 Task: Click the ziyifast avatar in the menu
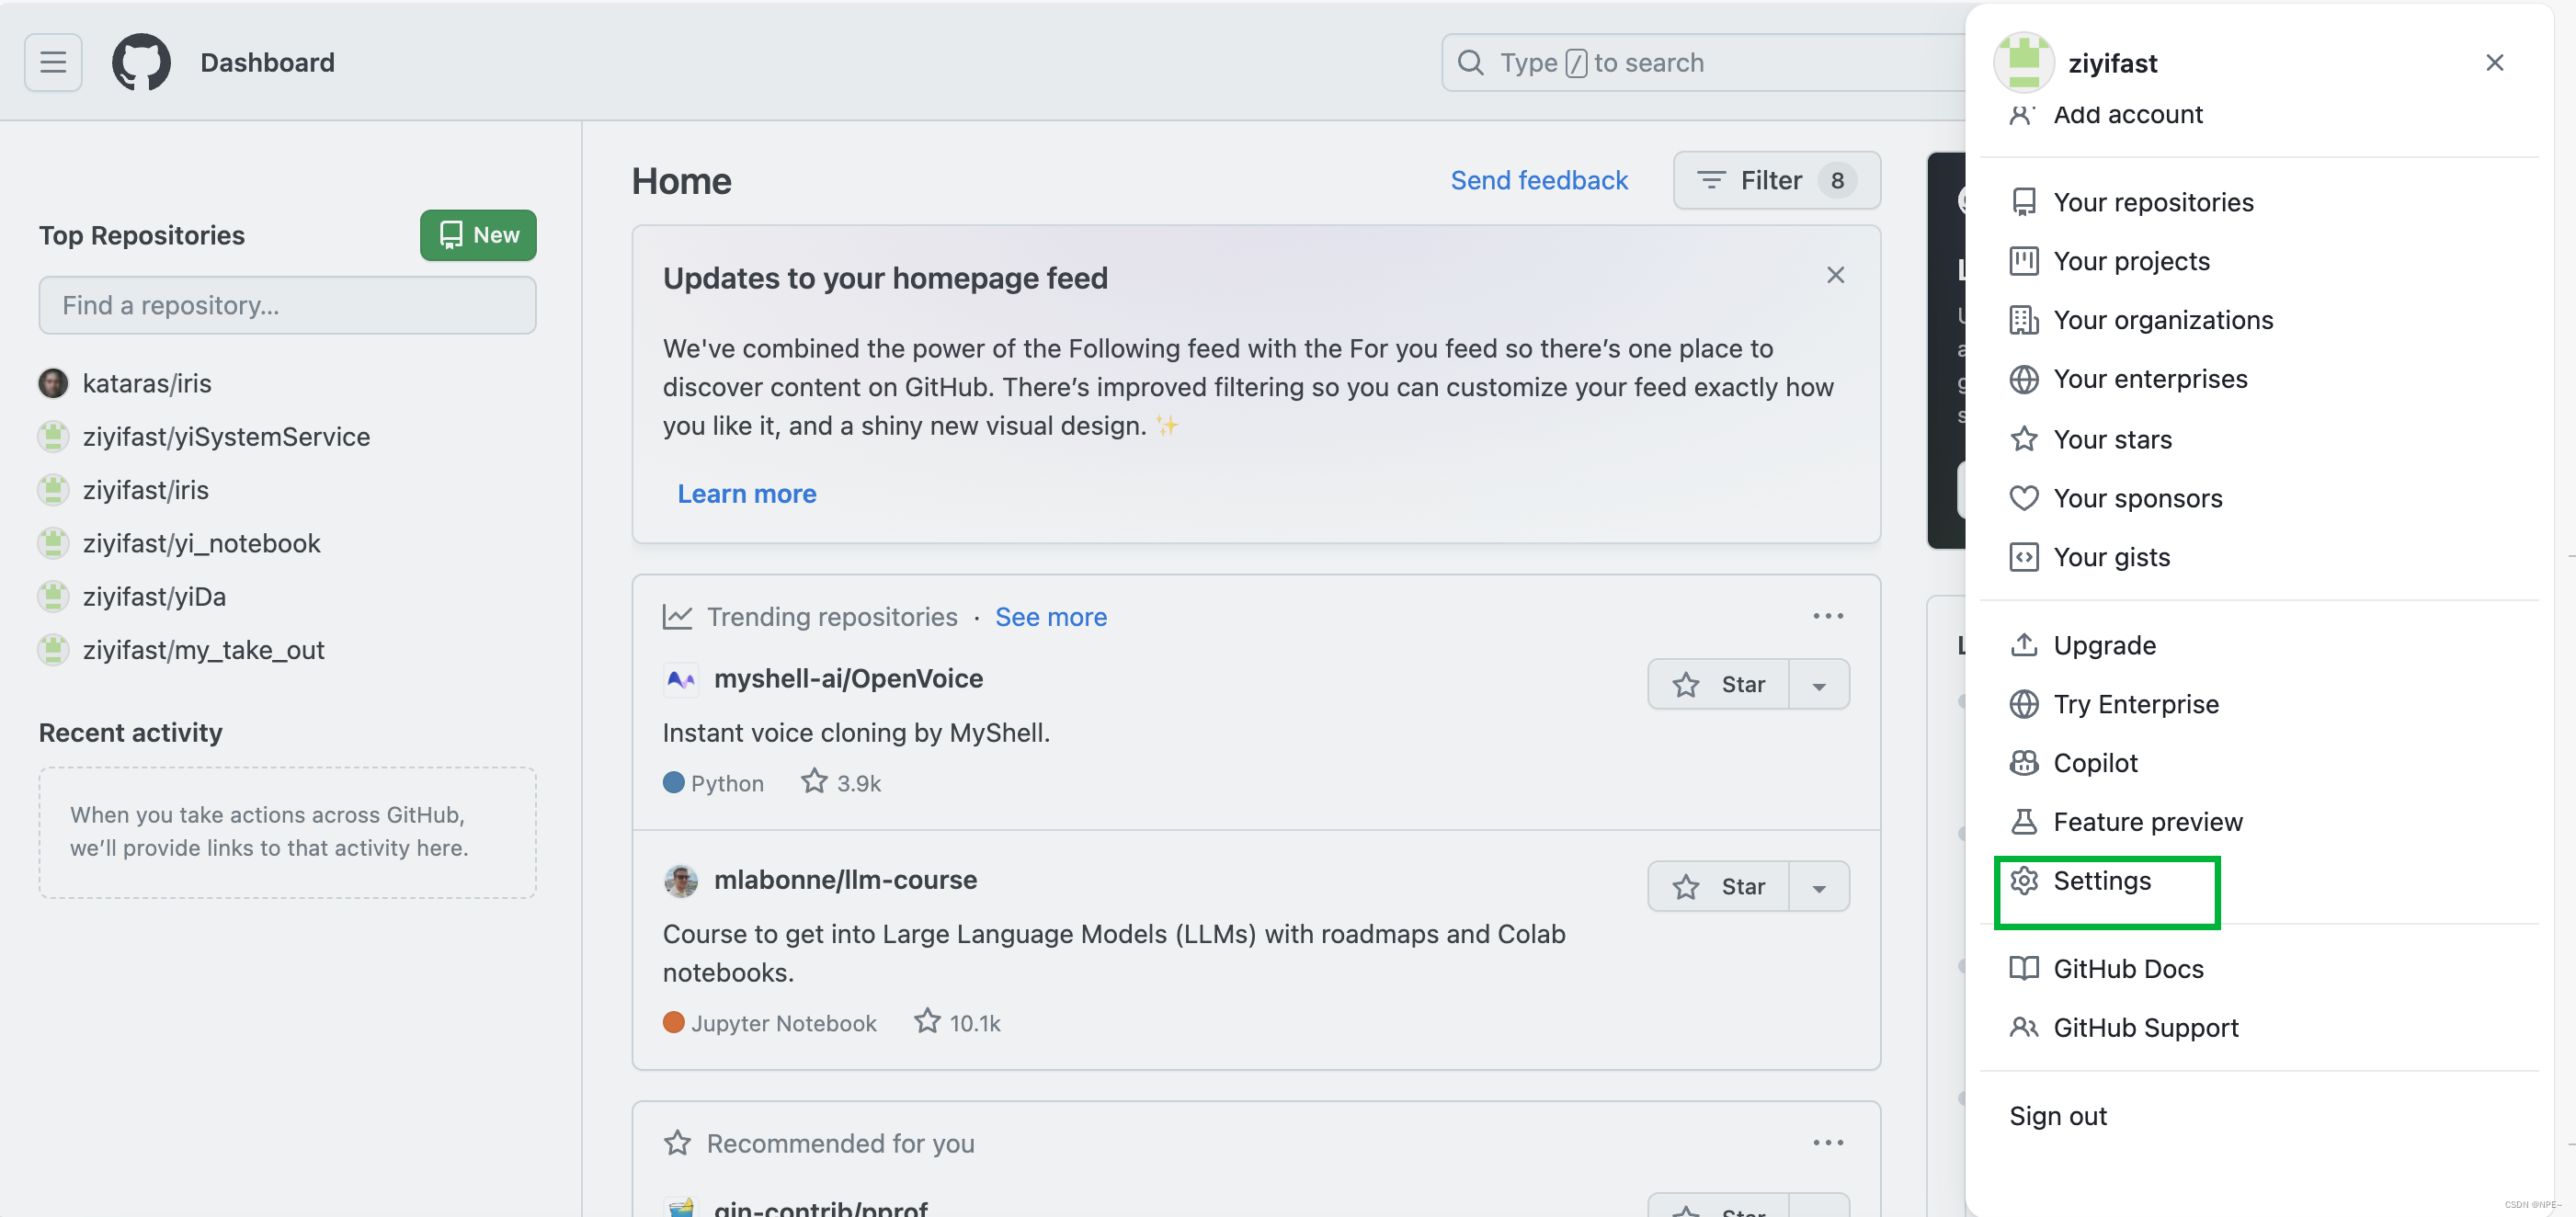point(2023,62)
